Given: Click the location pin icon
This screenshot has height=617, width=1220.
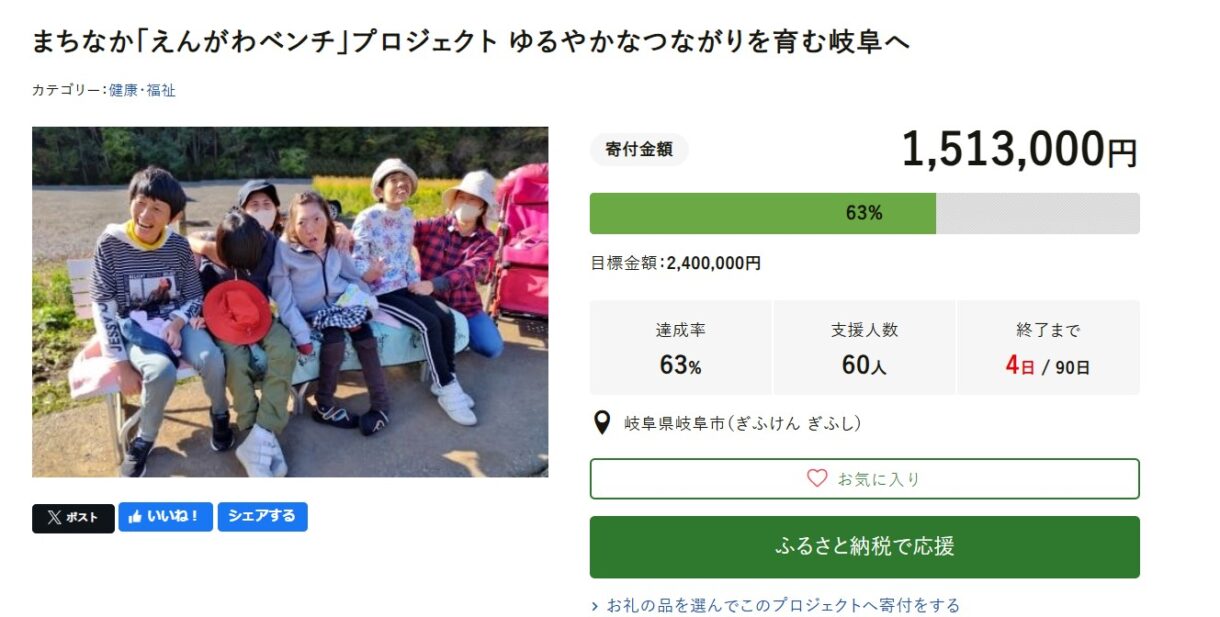Looking at the screenshot, I should click(x=602, y=424).
